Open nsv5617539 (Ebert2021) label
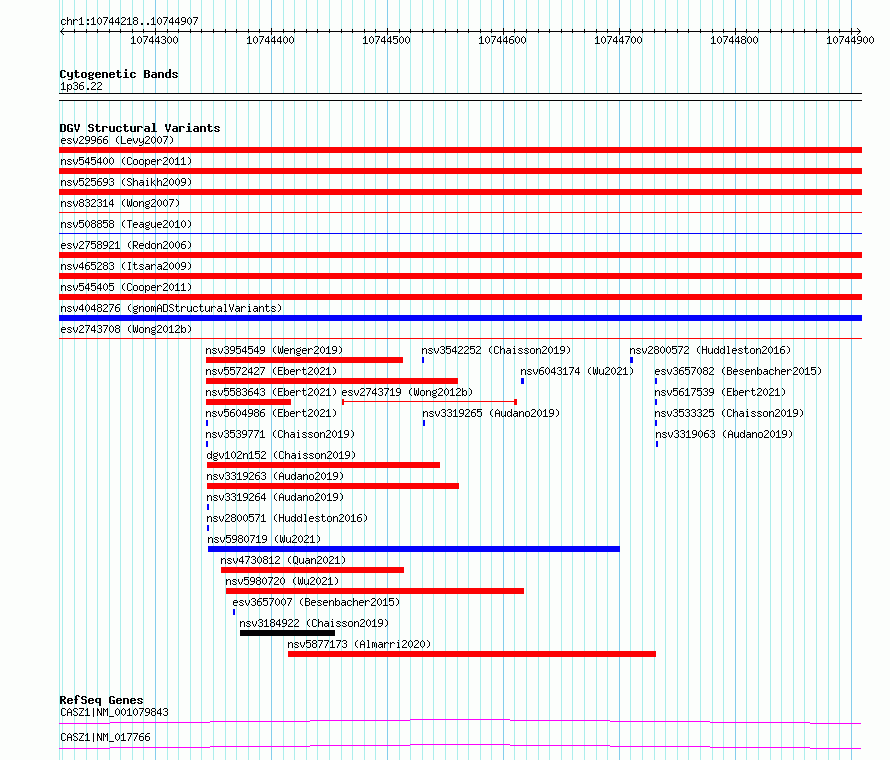Image resolution: width=890 pixels, height=760 pixels. point(720,392)
